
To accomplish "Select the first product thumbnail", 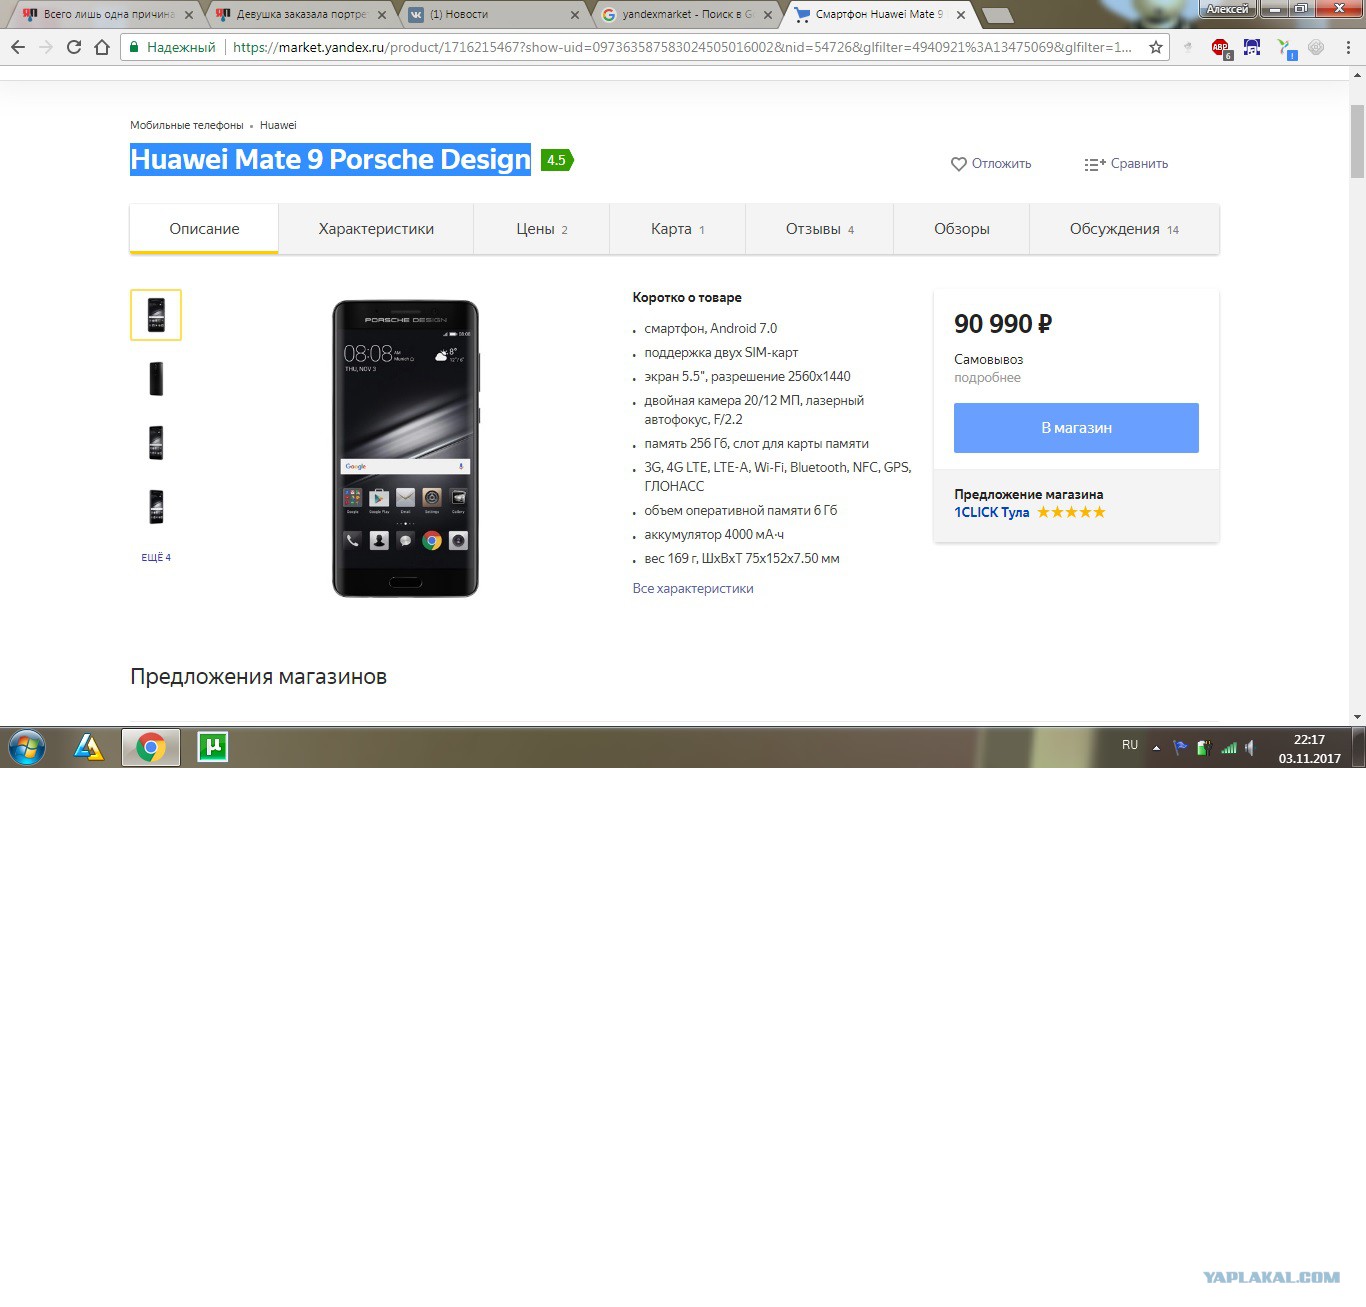I will [x=156, y=315].
